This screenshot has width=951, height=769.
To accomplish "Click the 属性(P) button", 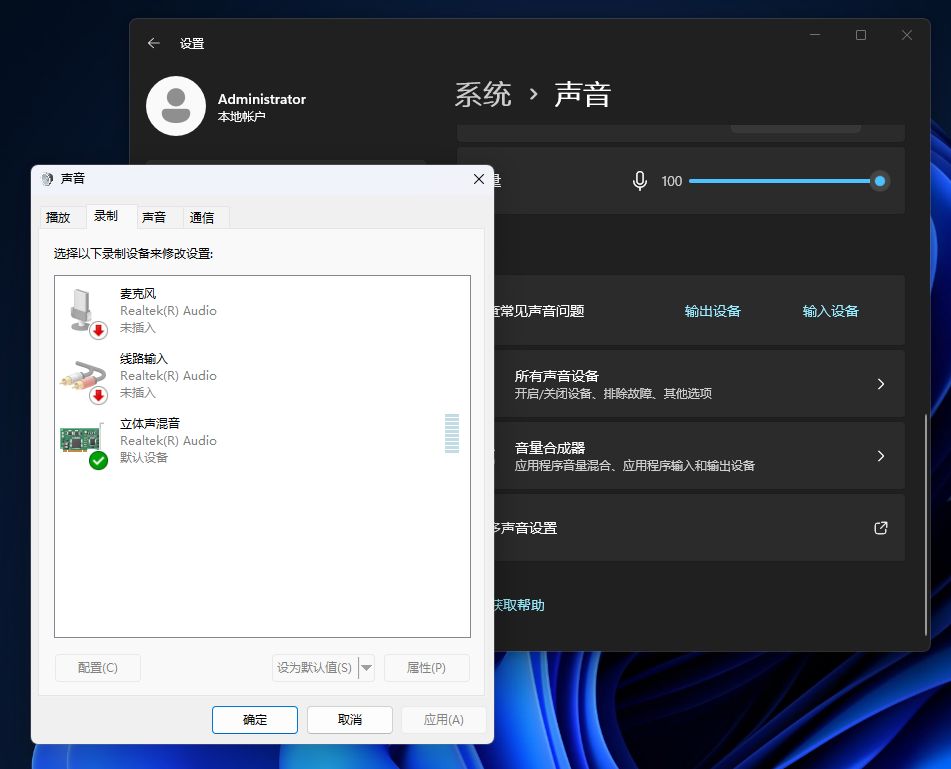I will click(x=426, y=668).
